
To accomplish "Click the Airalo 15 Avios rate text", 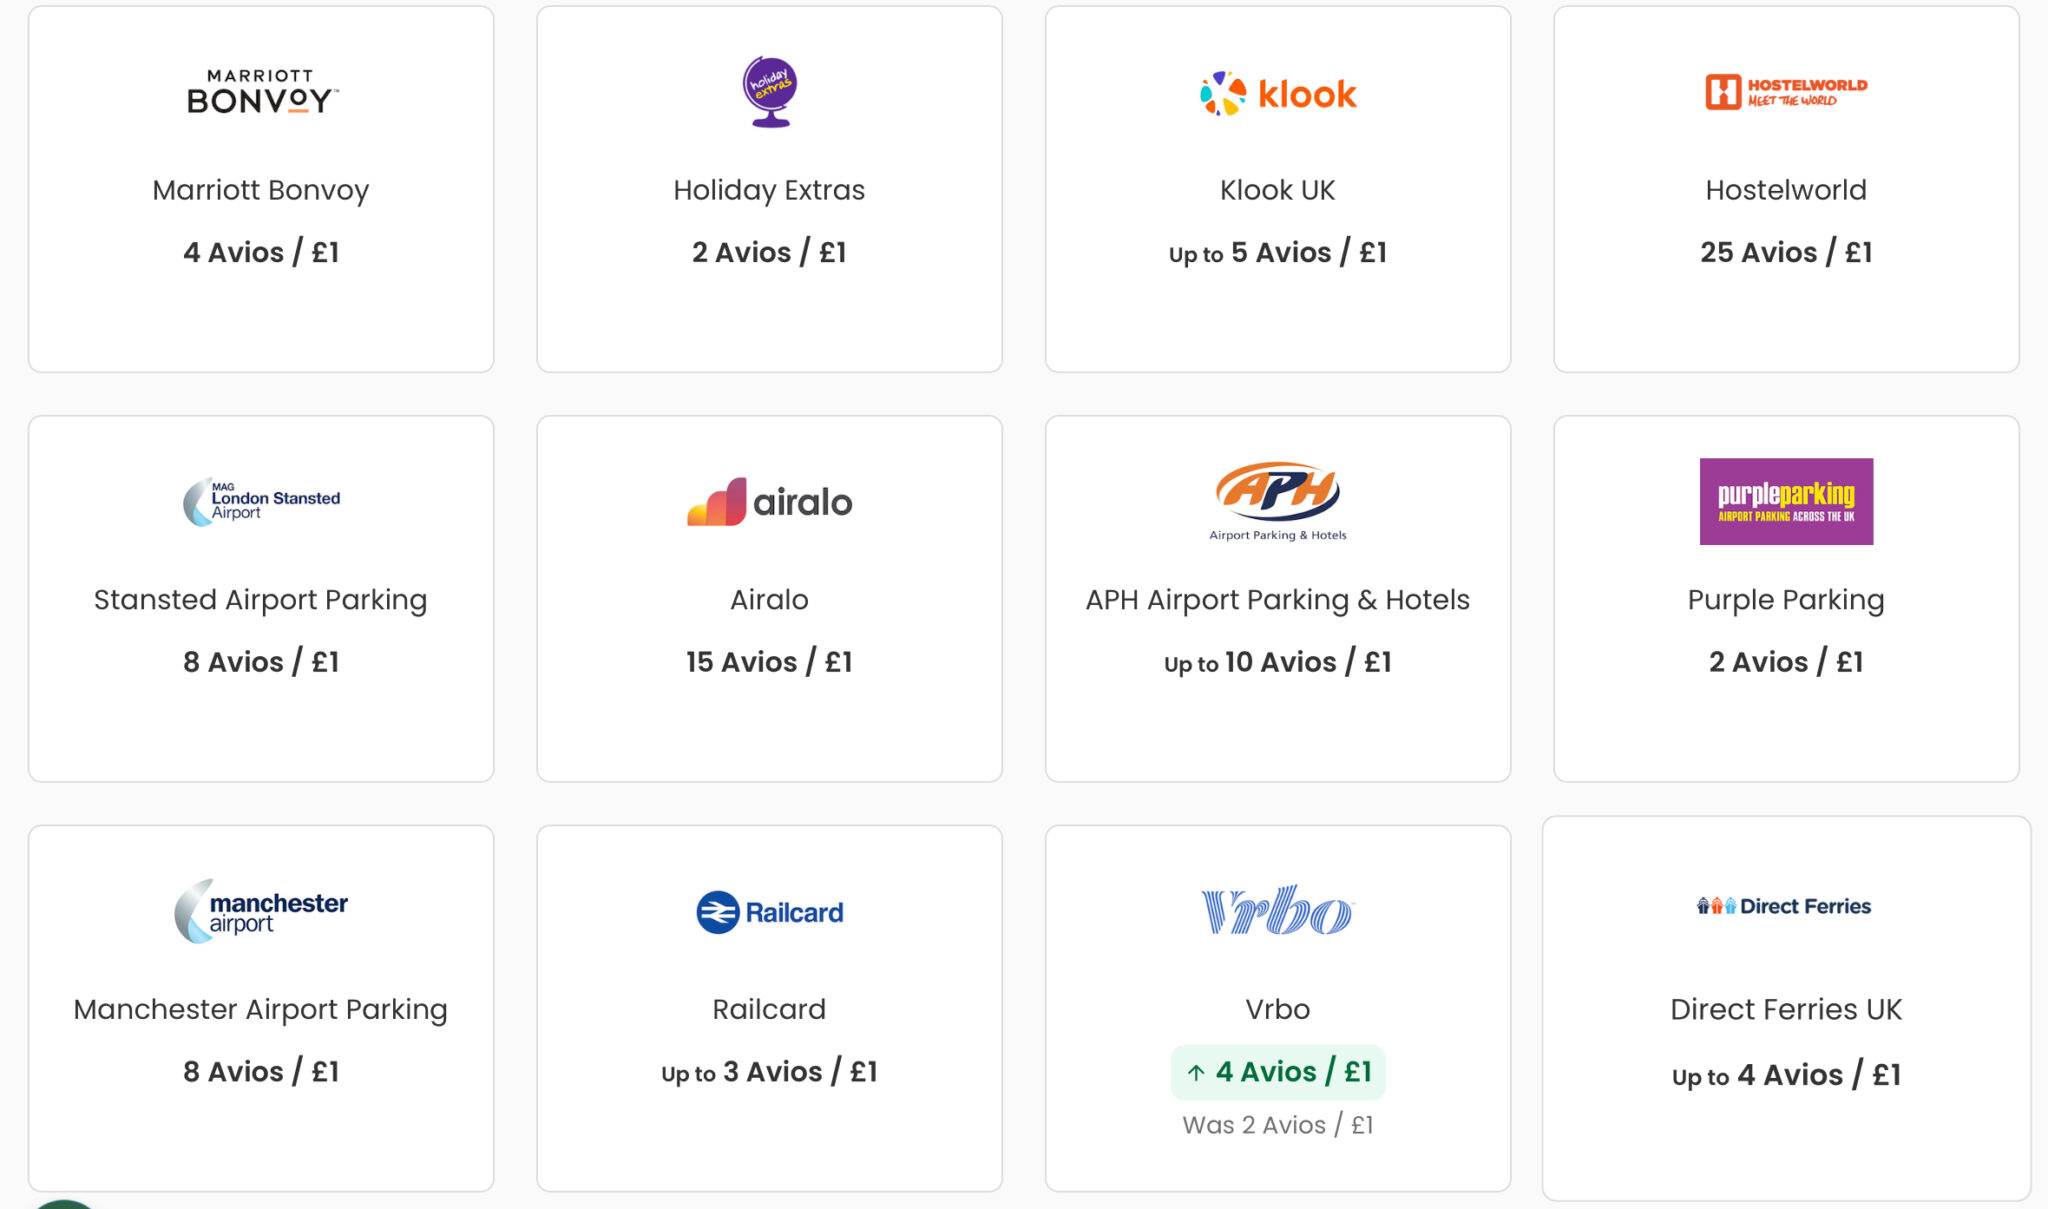I will tap(769, 662).
